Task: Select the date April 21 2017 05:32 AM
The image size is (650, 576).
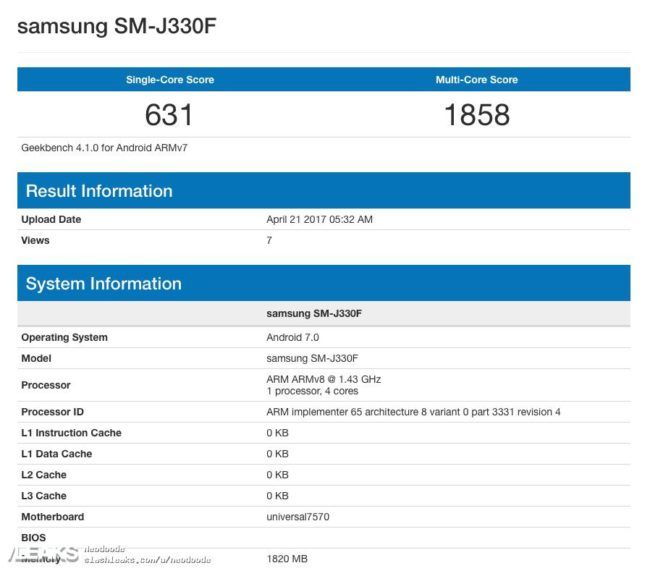Action: point(319,219)
